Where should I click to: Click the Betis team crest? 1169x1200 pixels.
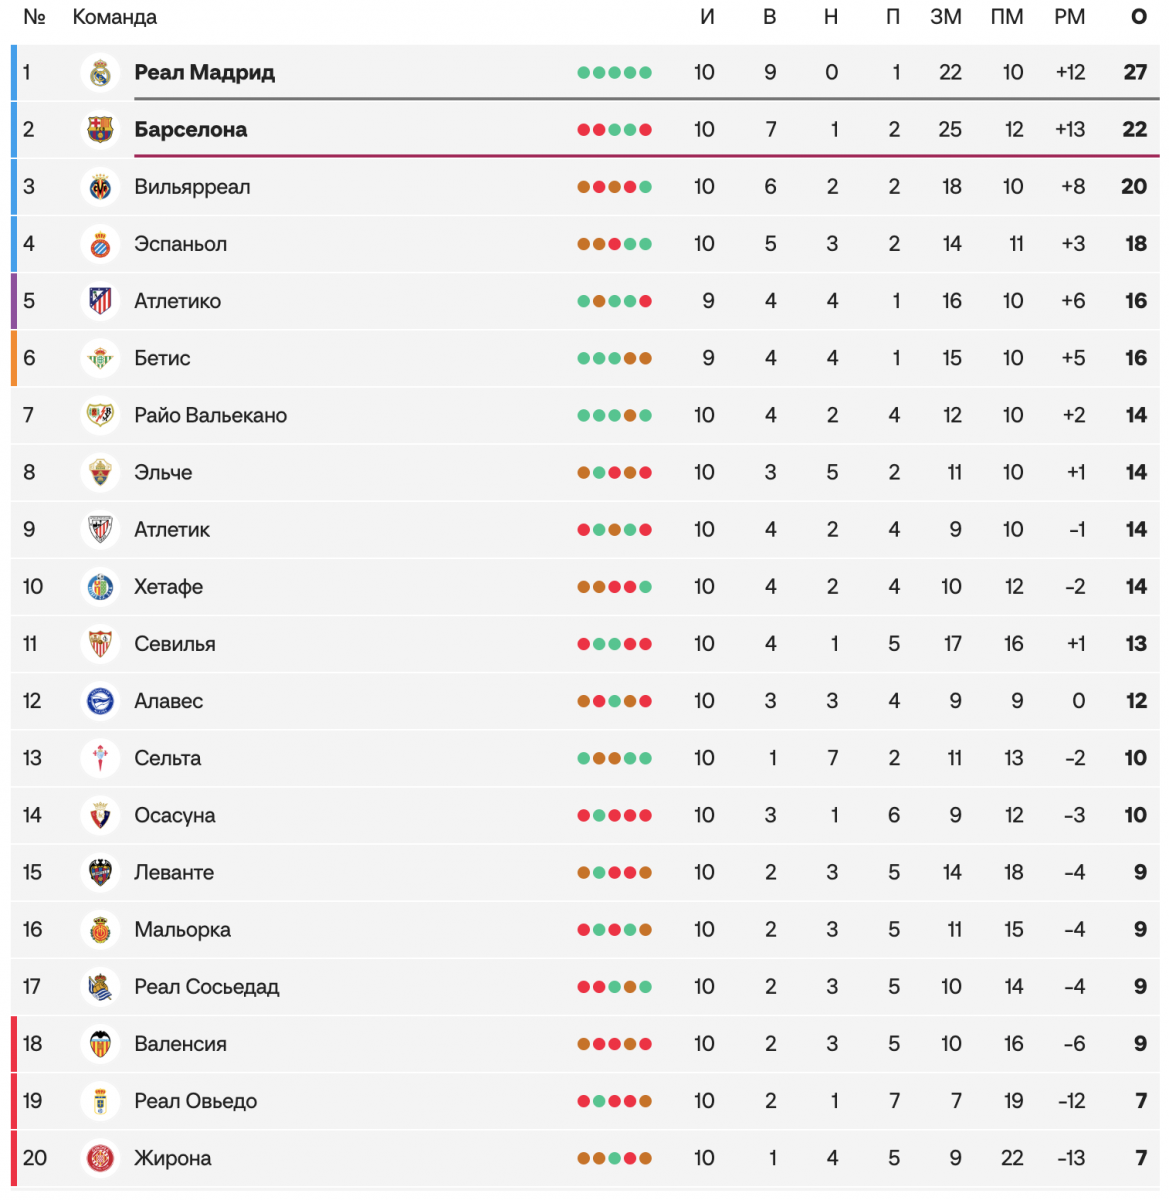point(100,358)
